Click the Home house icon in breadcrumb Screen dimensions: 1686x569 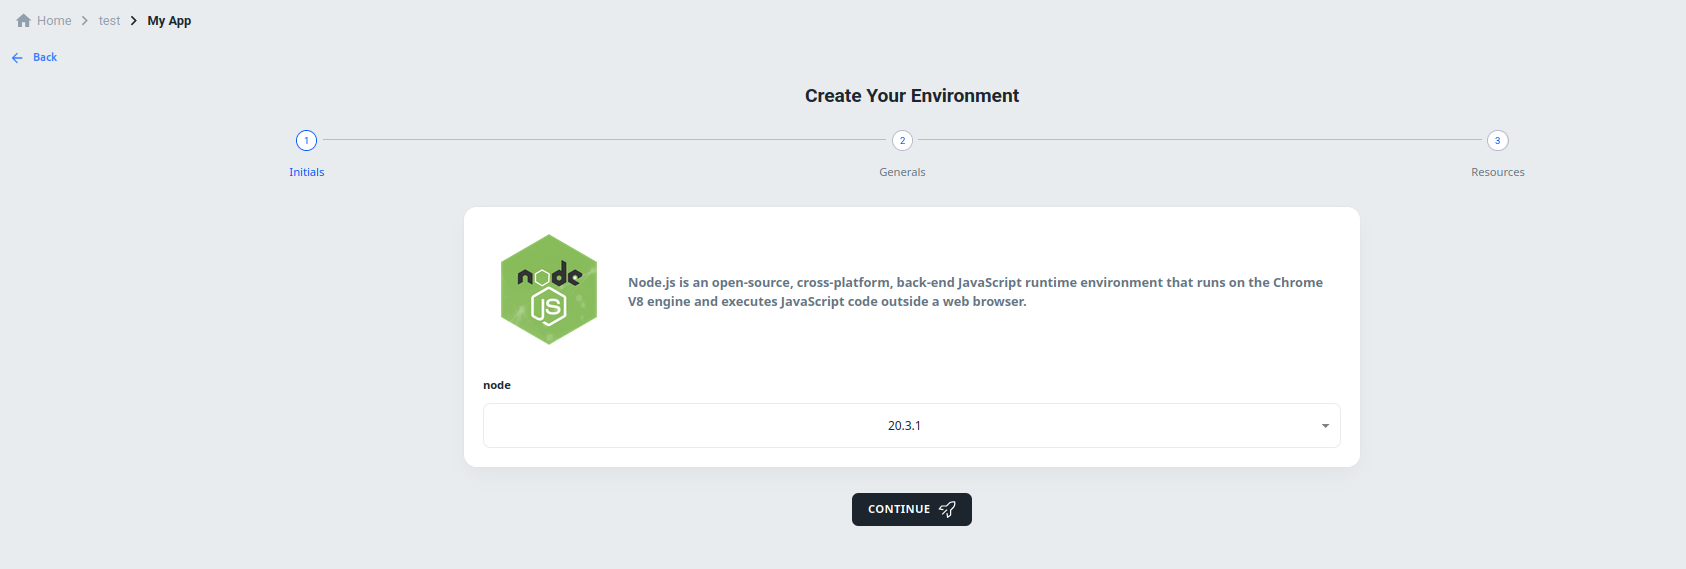[x=24, y=20]
